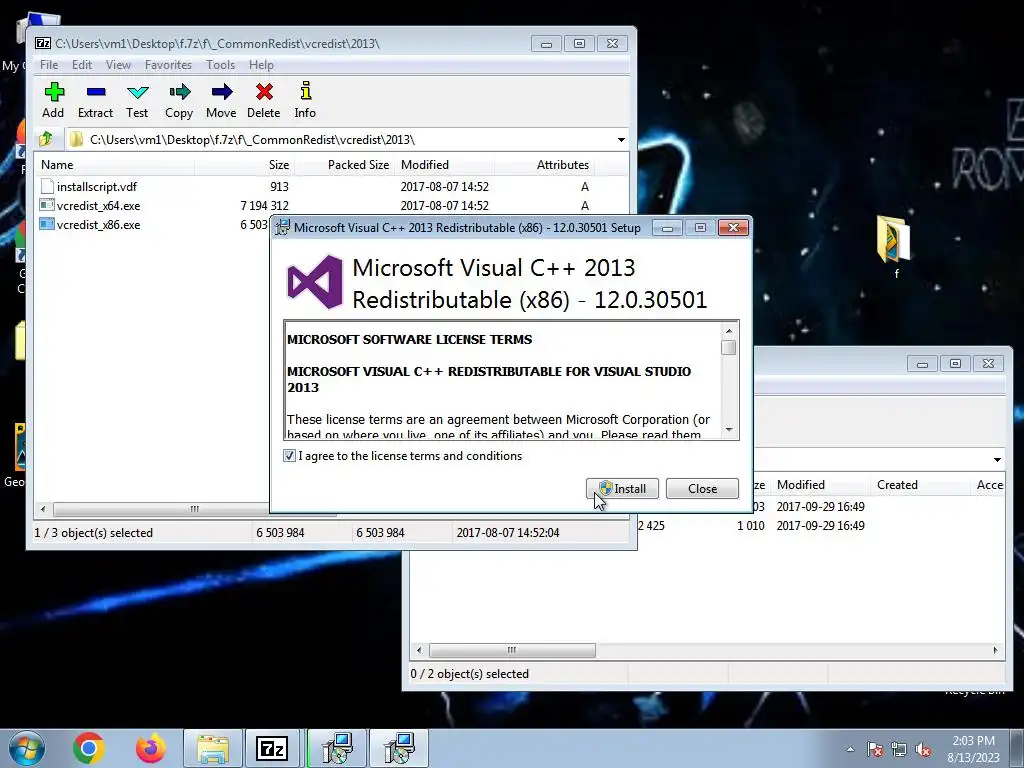Image resolution: width=1024 pixels, height=768 pixels.
Task: Click the Test toolbar icon
Action: (x=137, y=100)
